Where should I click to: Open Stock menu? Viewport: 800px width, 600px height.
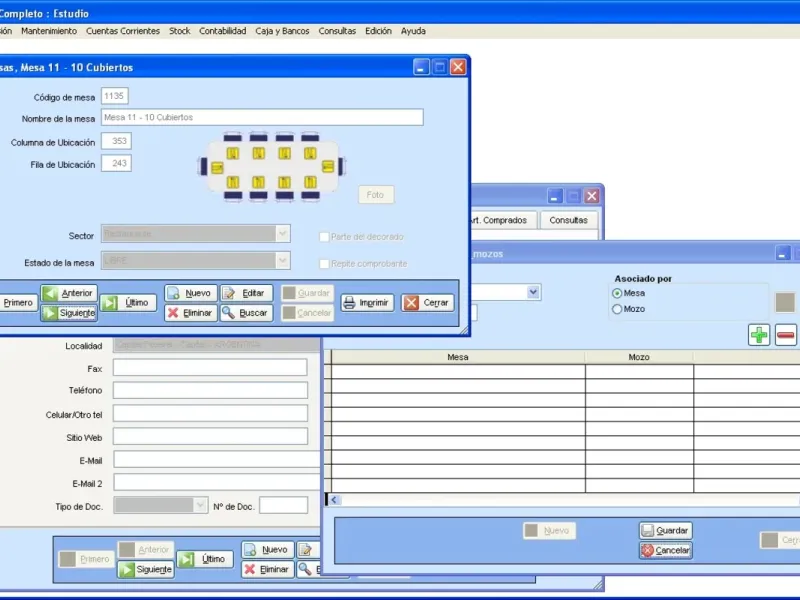[x=180, y=31]
